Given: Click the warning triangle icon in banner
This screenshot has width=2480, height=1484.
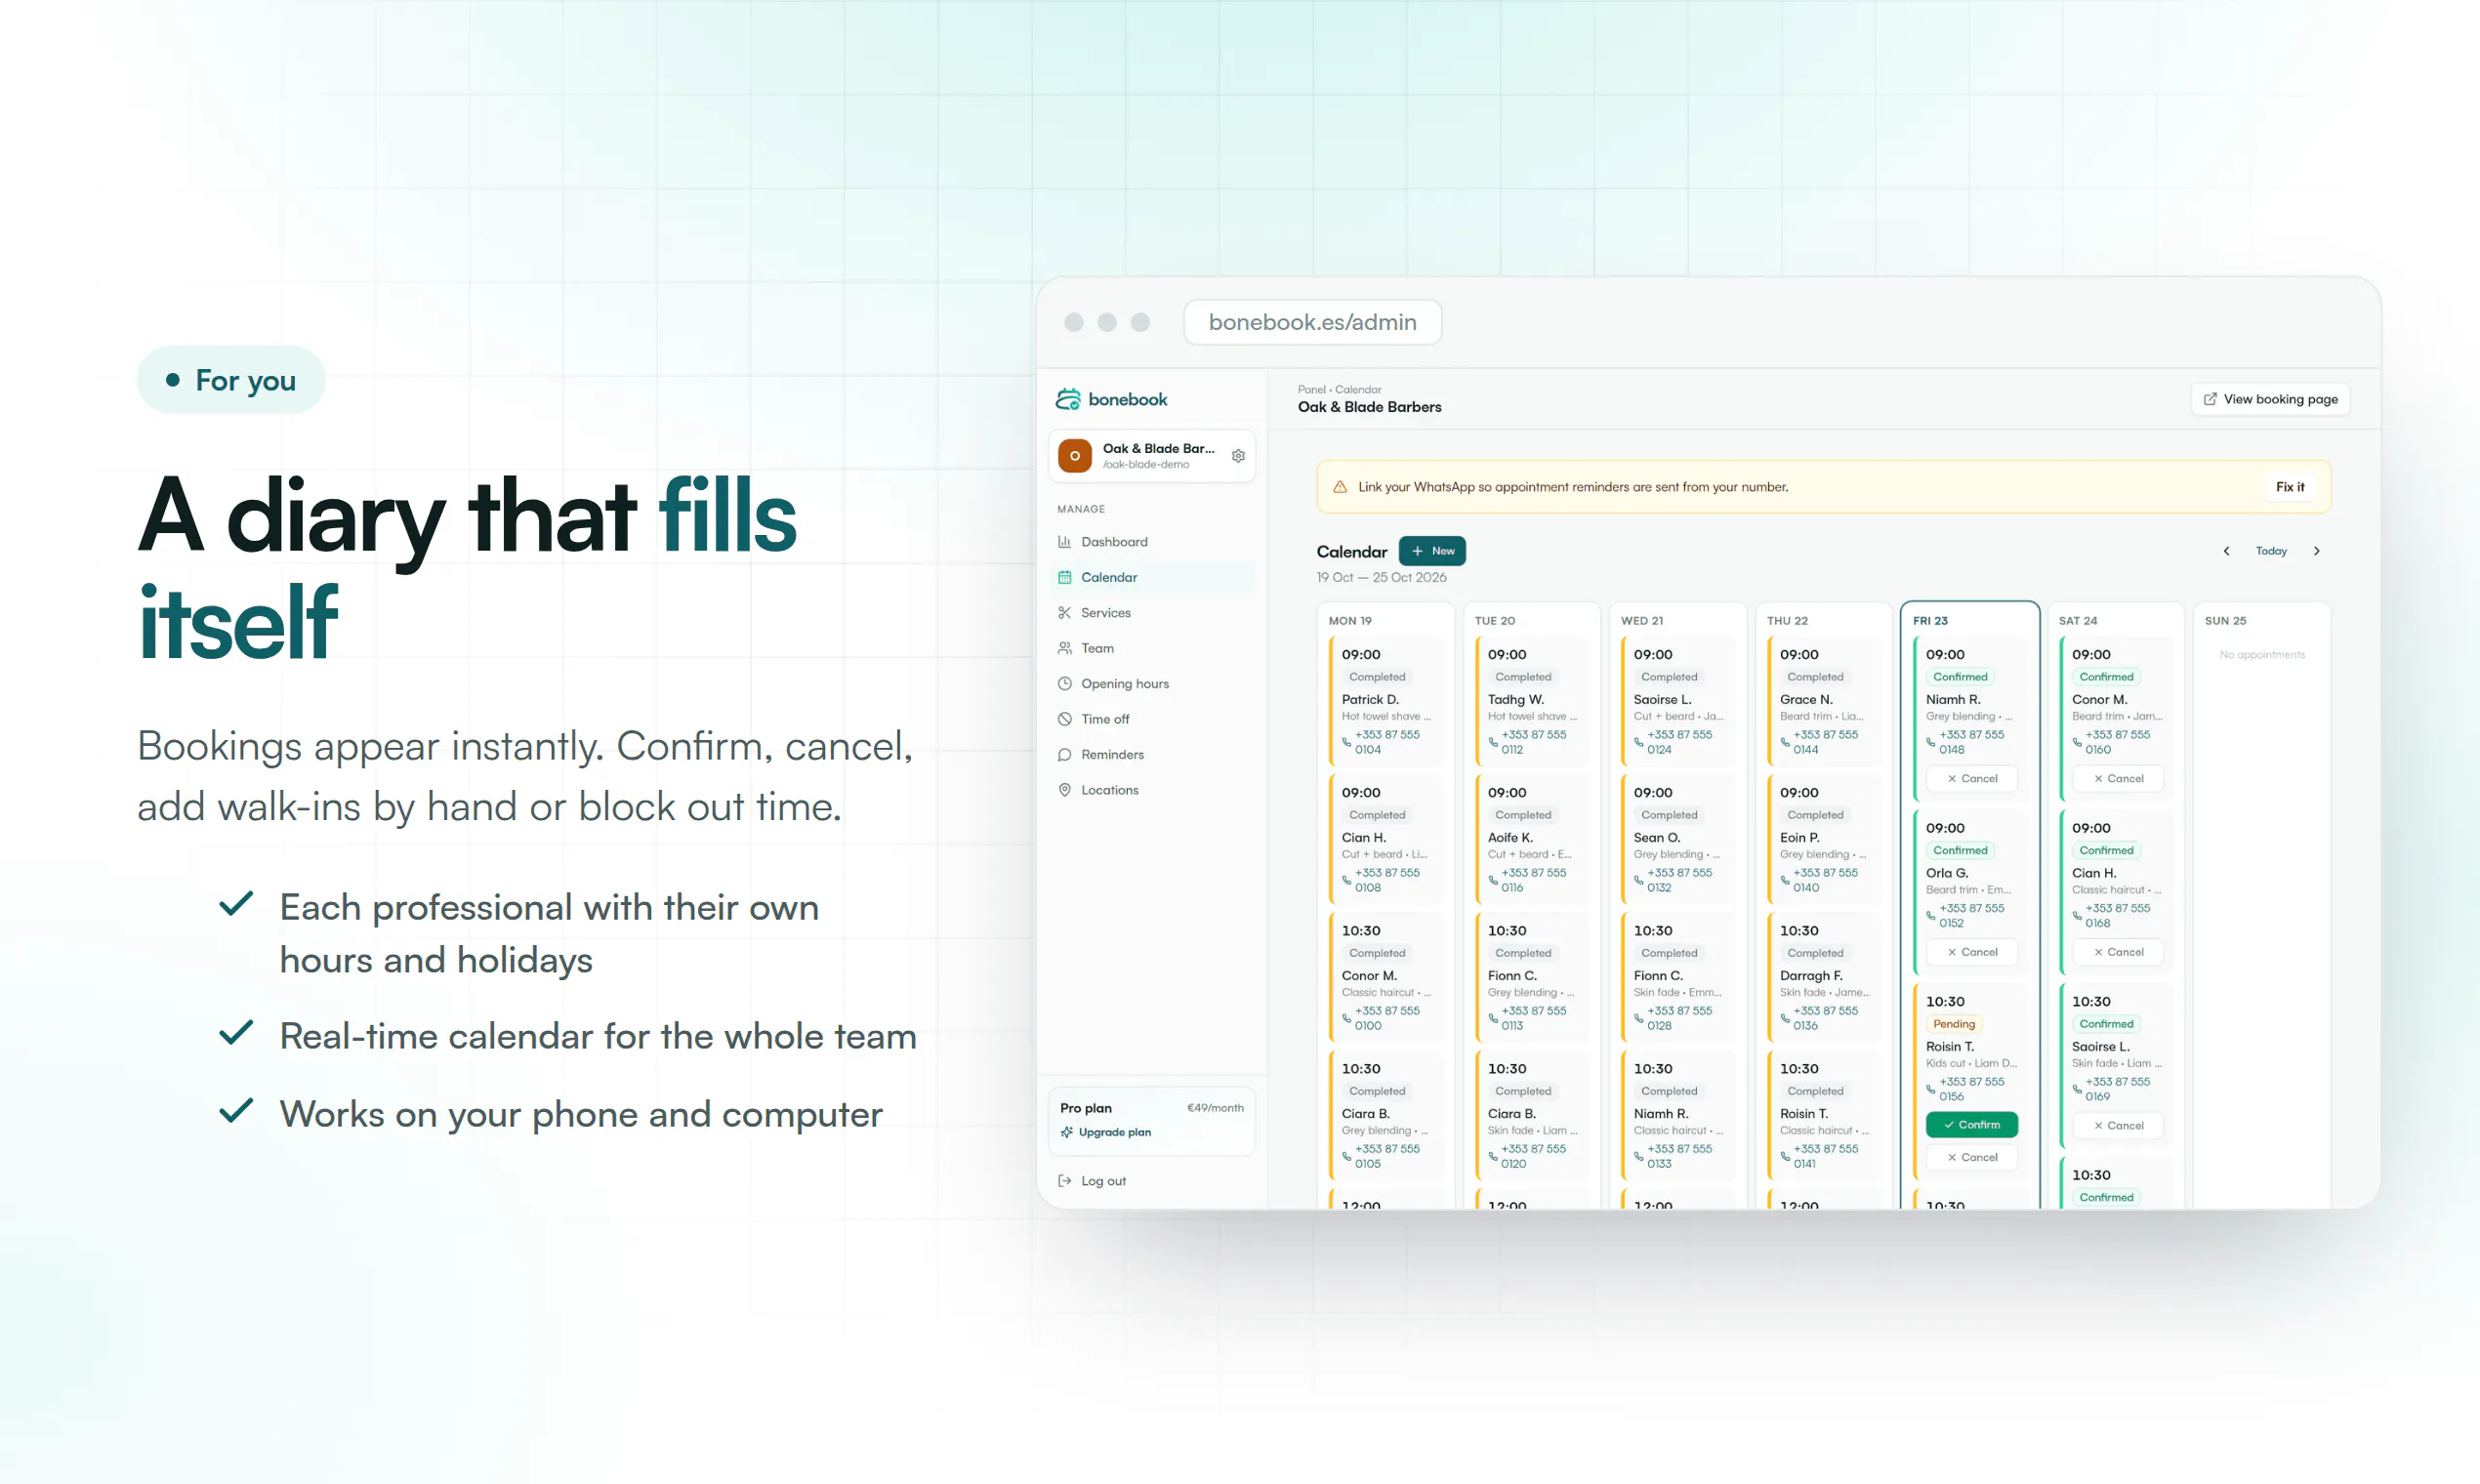Looking at the screenshot, I should click(x=1340, y=487).
